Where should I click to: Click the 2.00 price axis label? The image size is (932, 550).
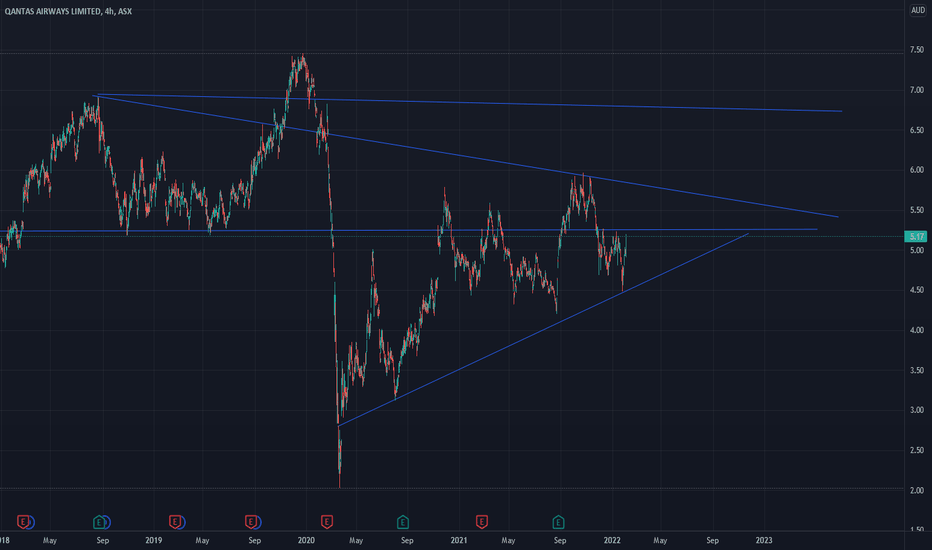click(x=917, y=491)
